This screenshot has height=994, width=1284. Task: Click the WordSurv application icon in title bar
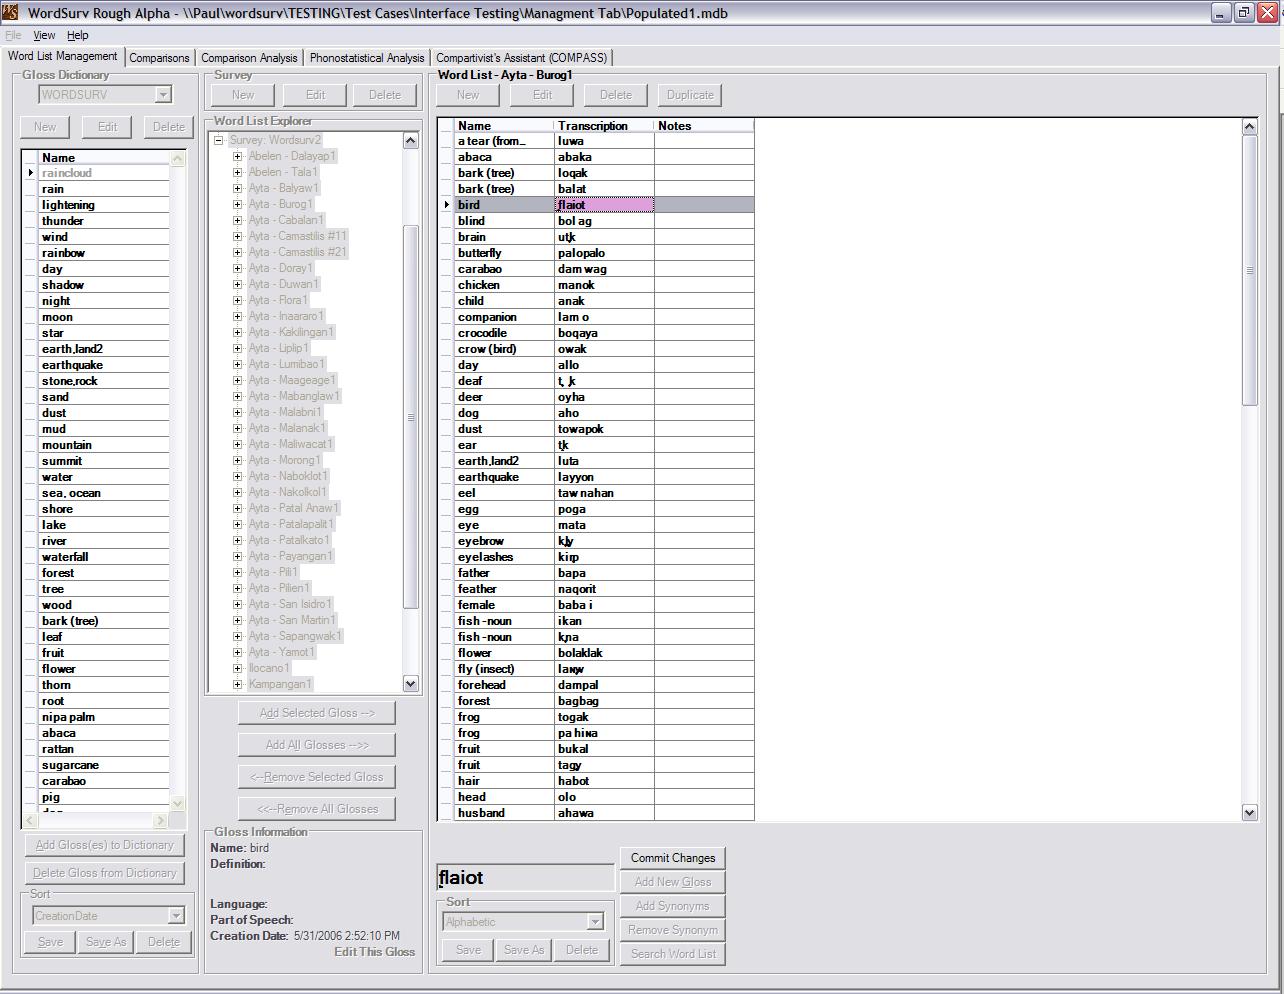[10, 13]
